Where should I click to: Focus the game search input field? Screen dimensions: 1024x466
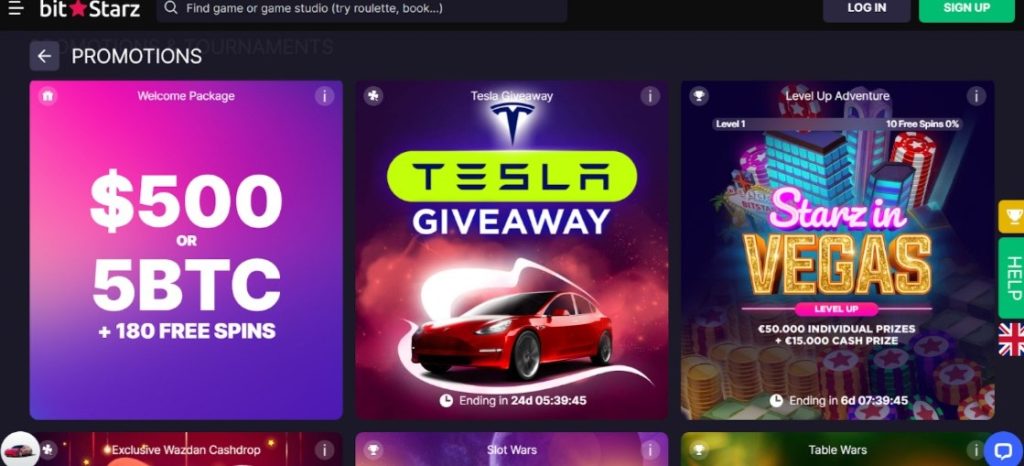(x=362, y=8)
